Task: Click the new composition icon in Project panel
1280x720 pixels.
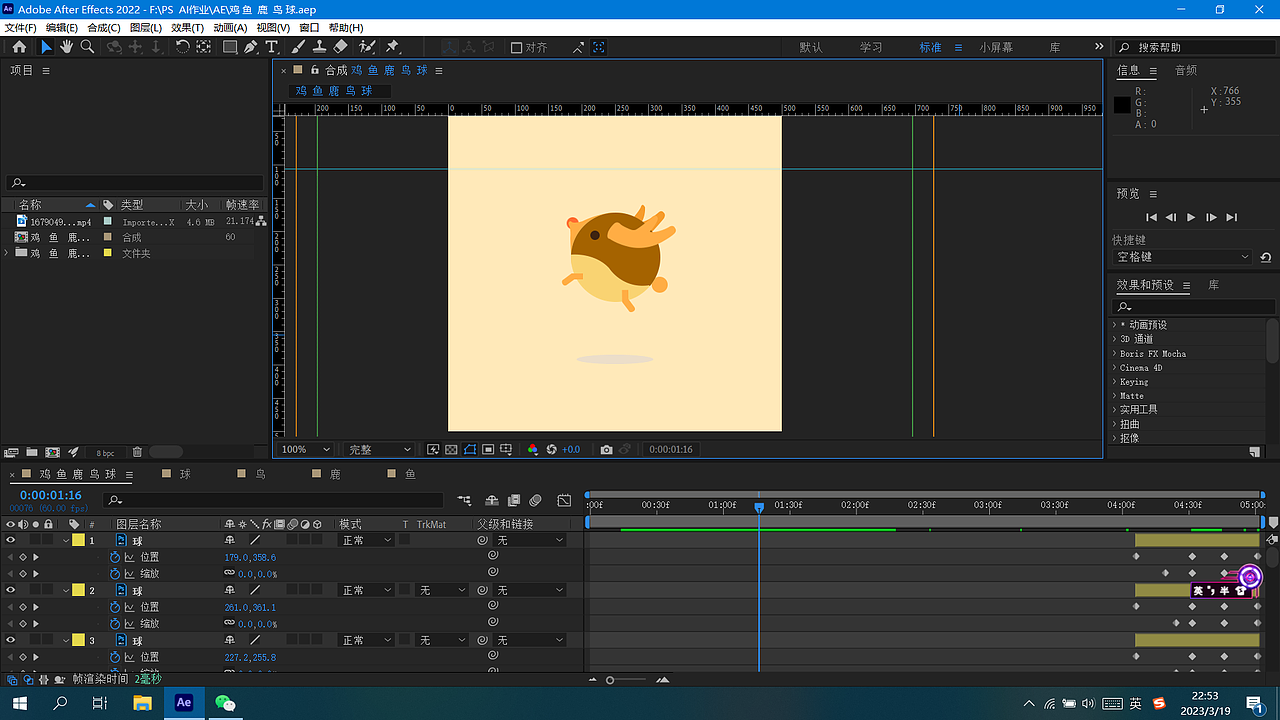Action: click(52, 452)
